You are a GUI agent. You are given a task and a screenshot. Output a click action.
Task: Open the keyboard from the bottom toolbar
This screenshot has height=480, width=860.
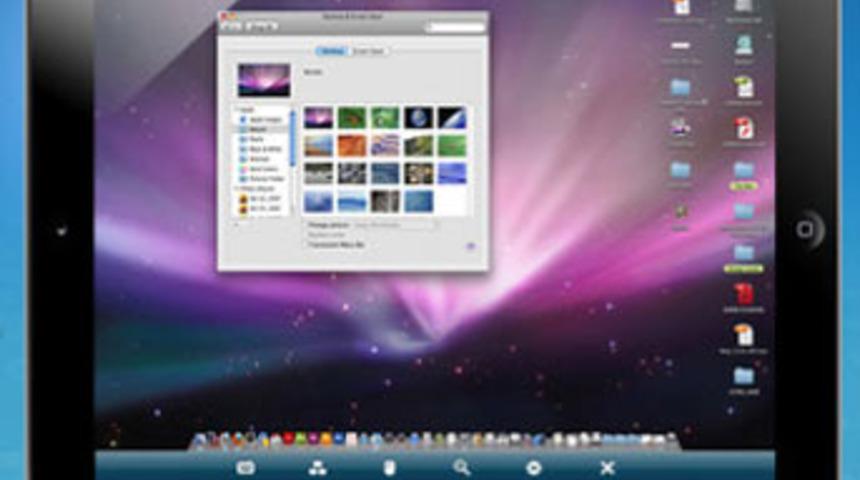[x=245, y=467]
